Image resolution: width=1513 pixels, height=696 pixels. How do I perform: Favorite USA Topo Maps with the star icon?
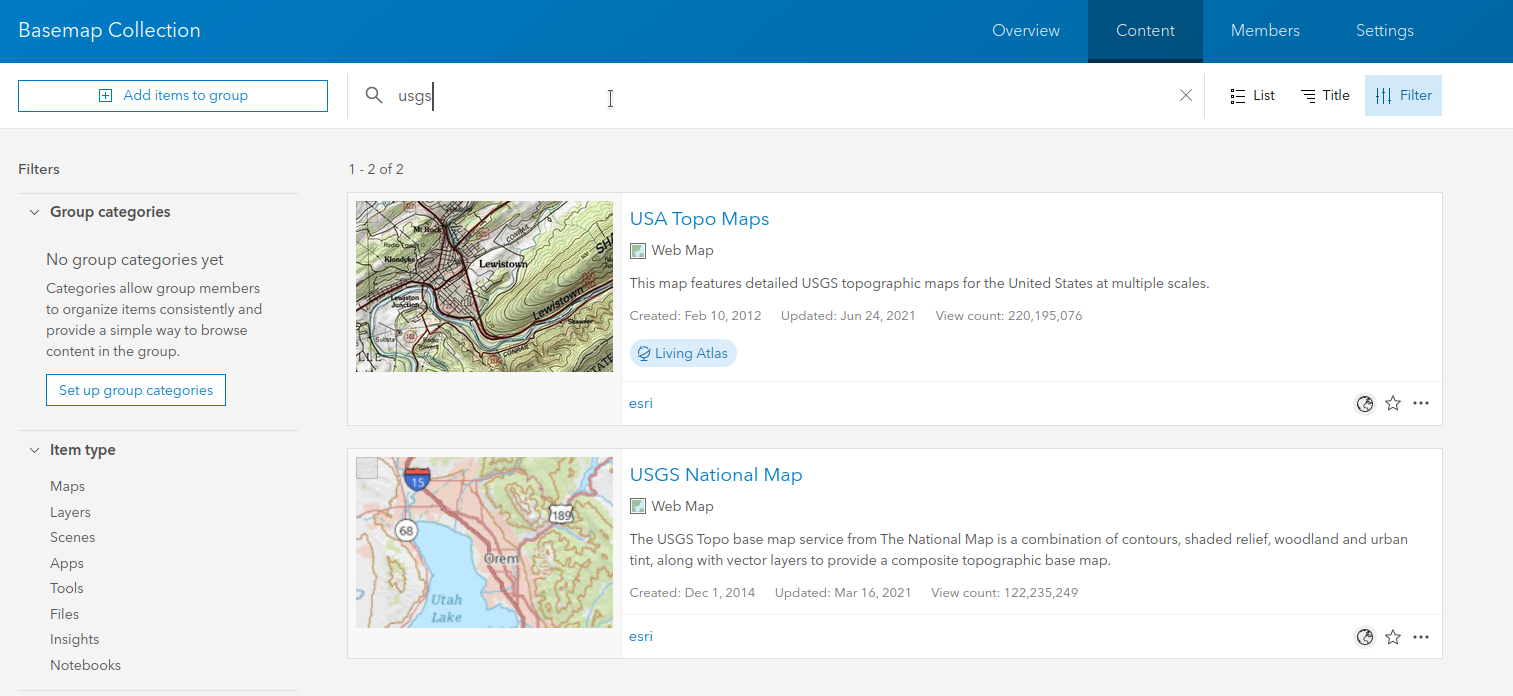tap(1393, 404)
